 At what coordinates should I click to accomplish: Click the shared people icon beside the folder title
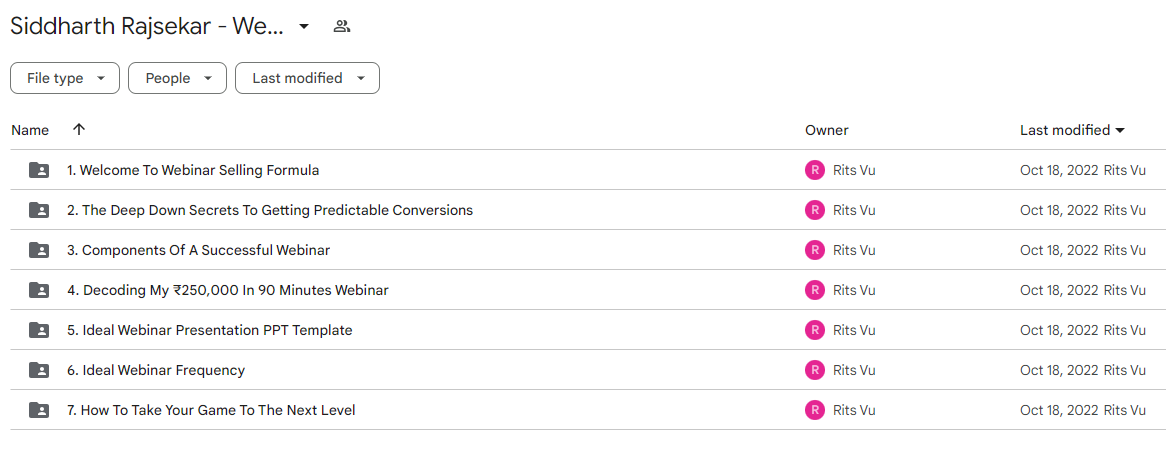coord(341,27)
